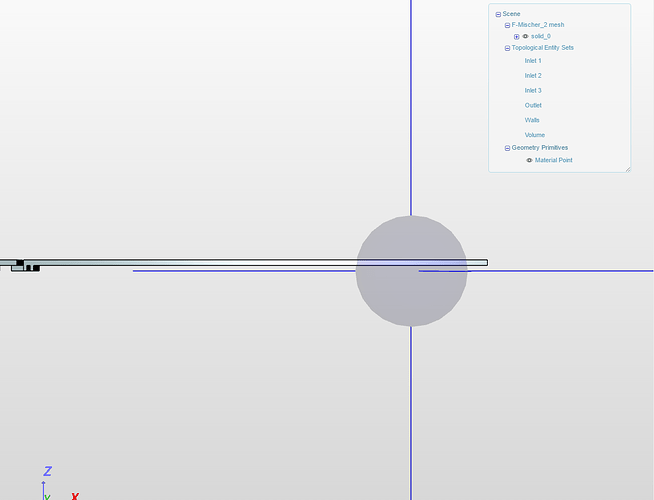Select solid_0 label in tree

[x=541, y=36]
